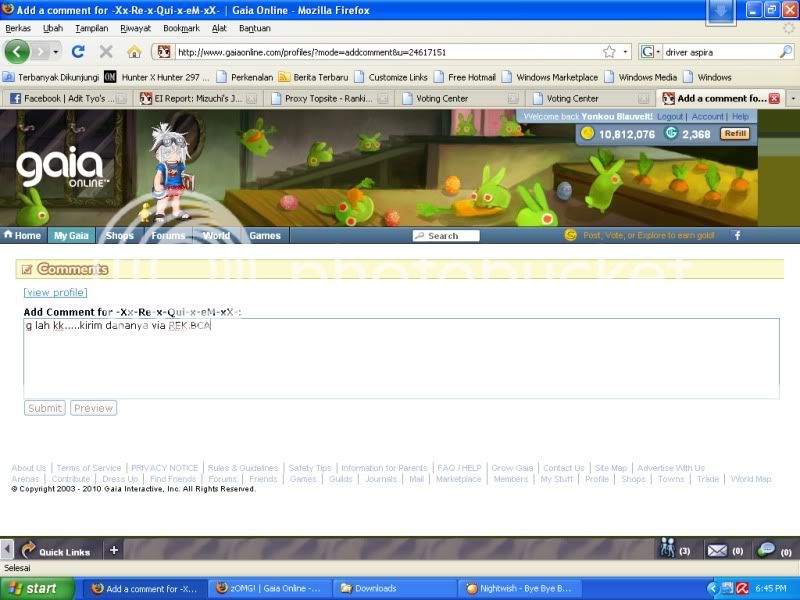This screenshot has width=800, height=600.
Task: Click the gold coin balance icon
Action: click(587, 134)
